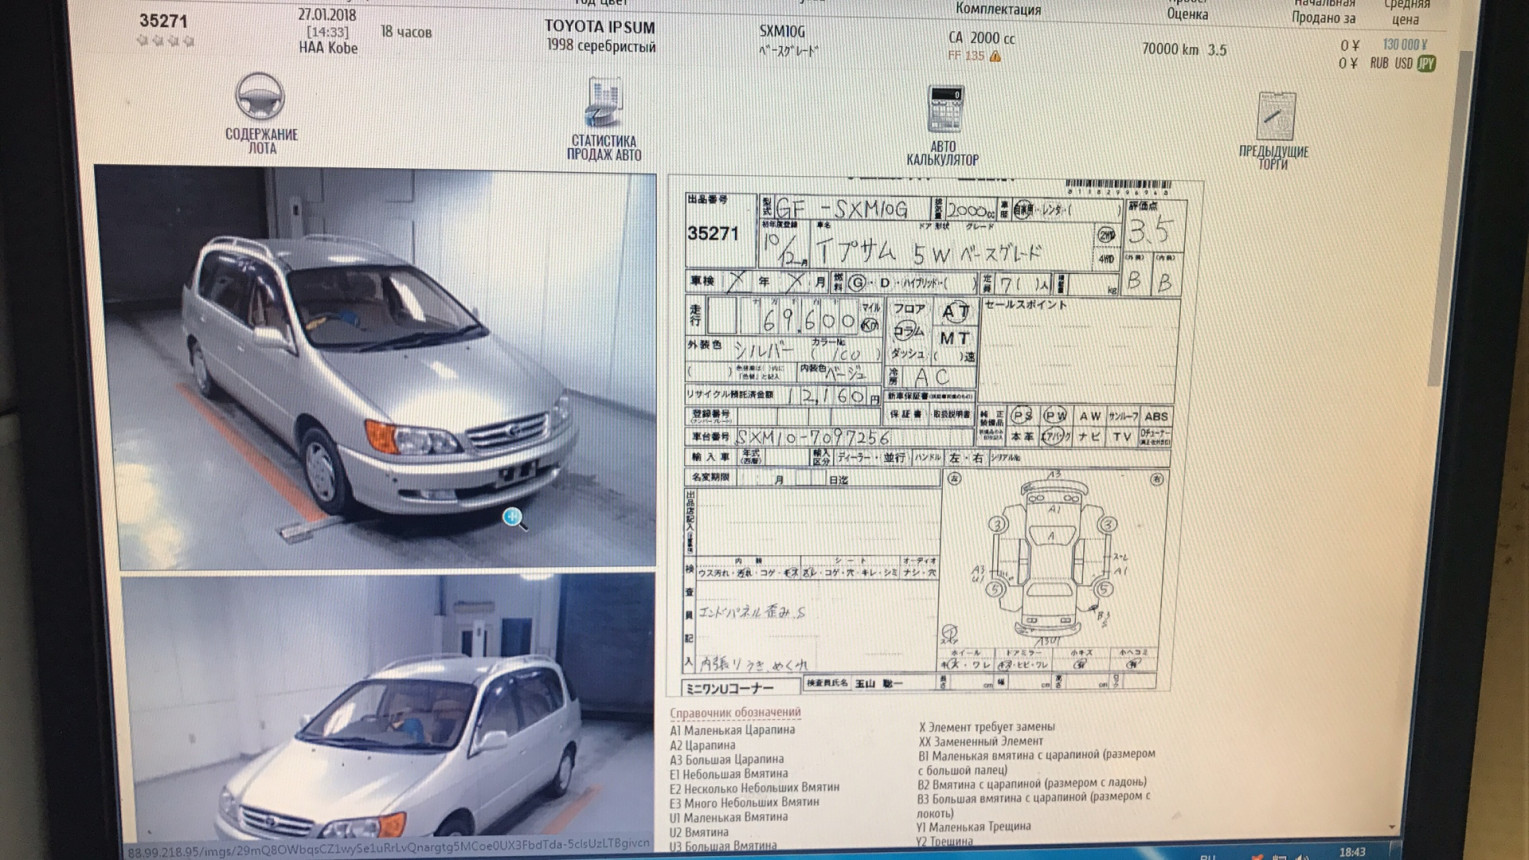This screenshot has width=1529, height=860.
Task: Click the RU language indicator in taskbar
Action: pyautogui.click(x=1208, y=856)
